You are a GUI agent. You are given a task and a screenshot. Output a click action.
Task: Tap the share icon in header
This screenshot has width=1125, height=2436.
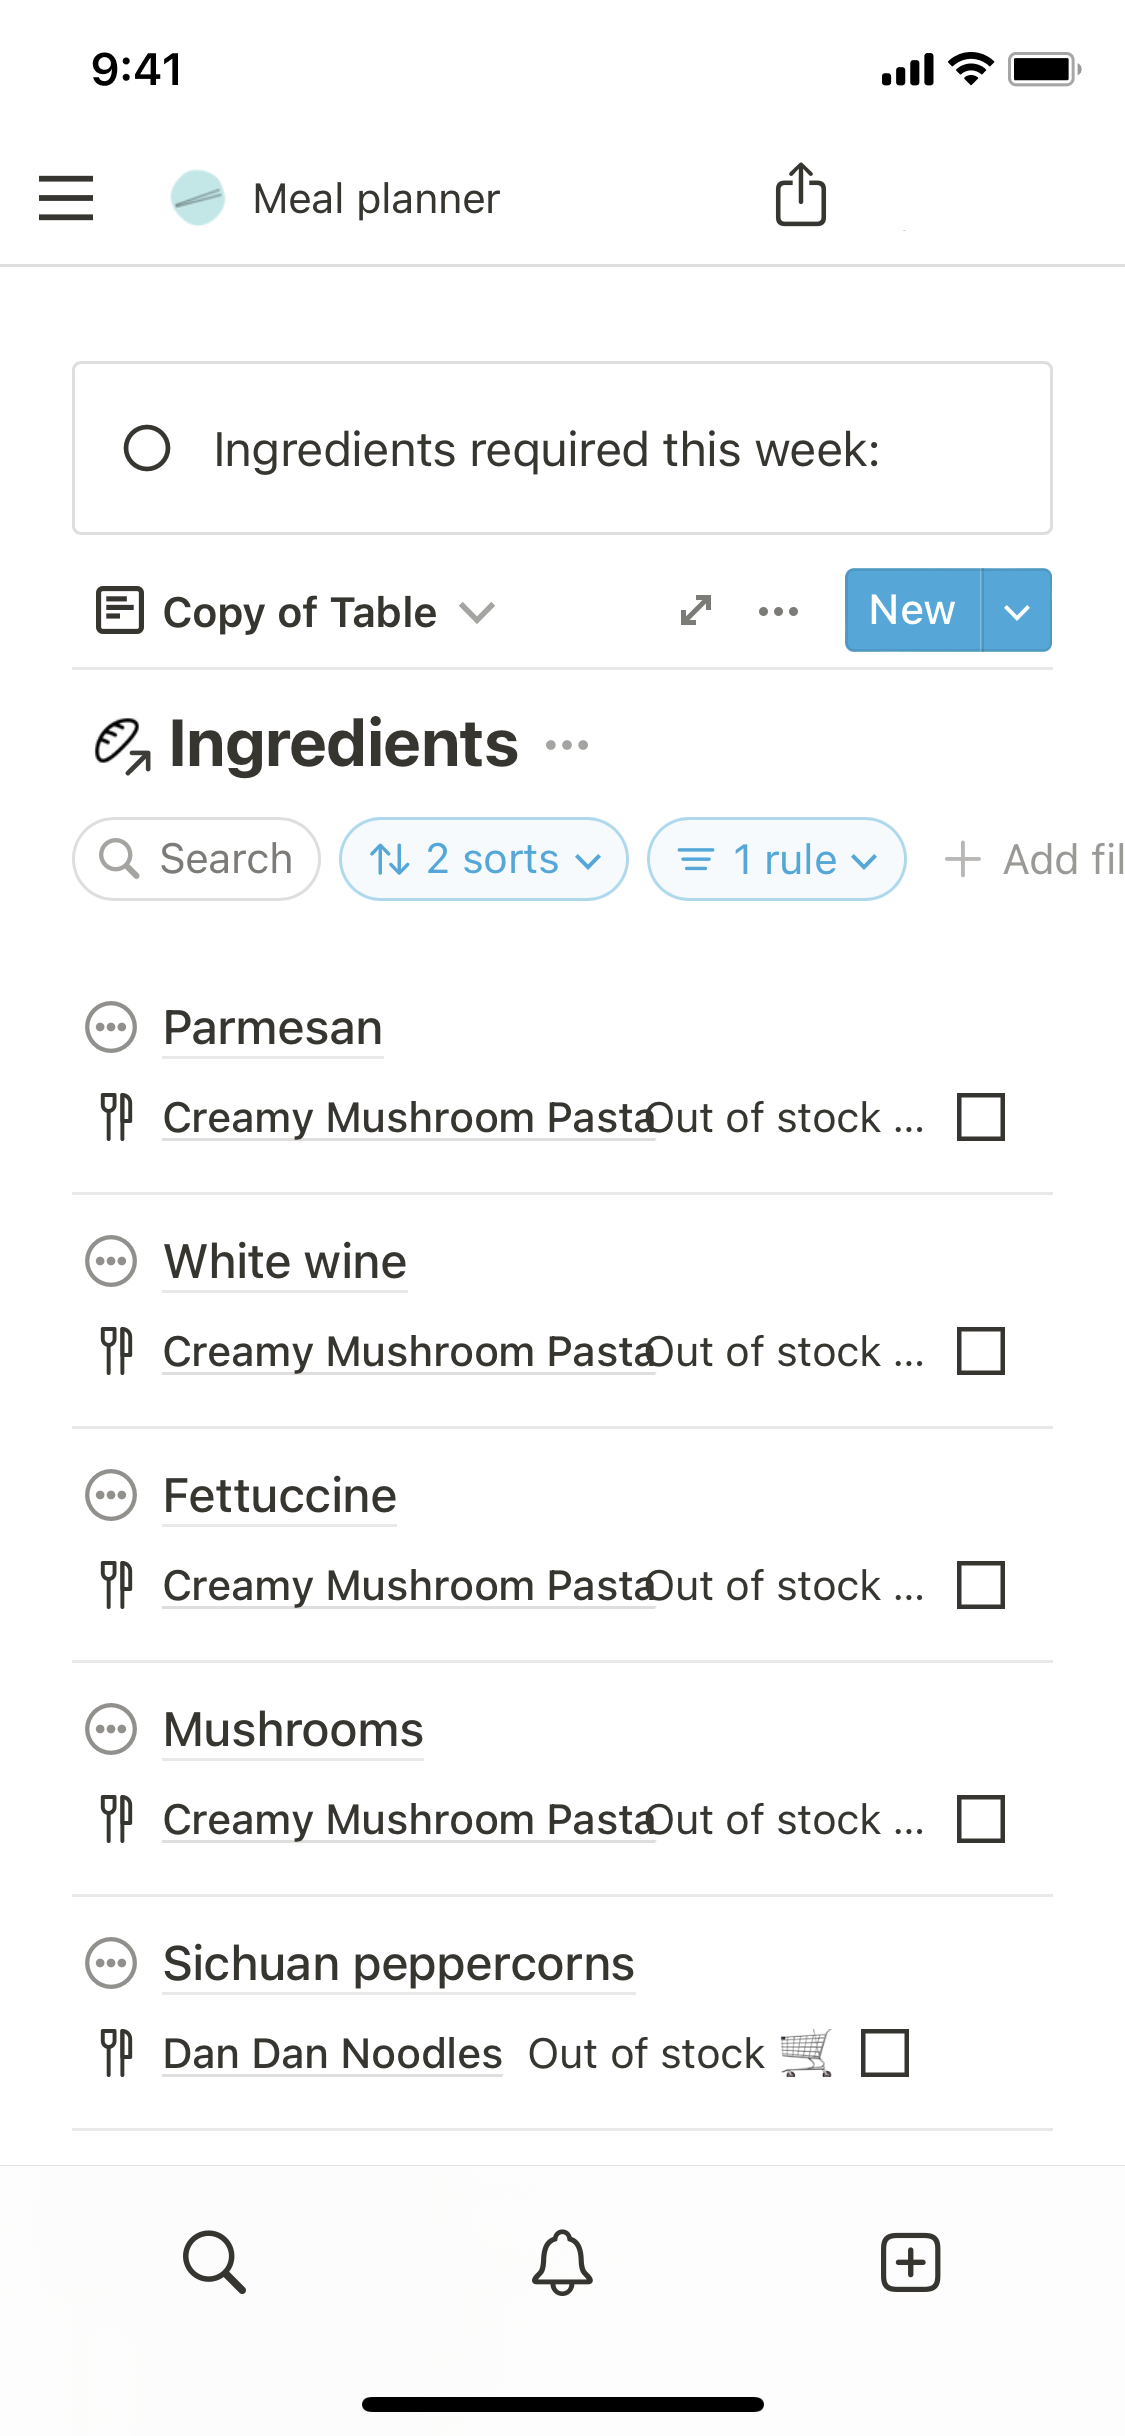tap(801, 195)
